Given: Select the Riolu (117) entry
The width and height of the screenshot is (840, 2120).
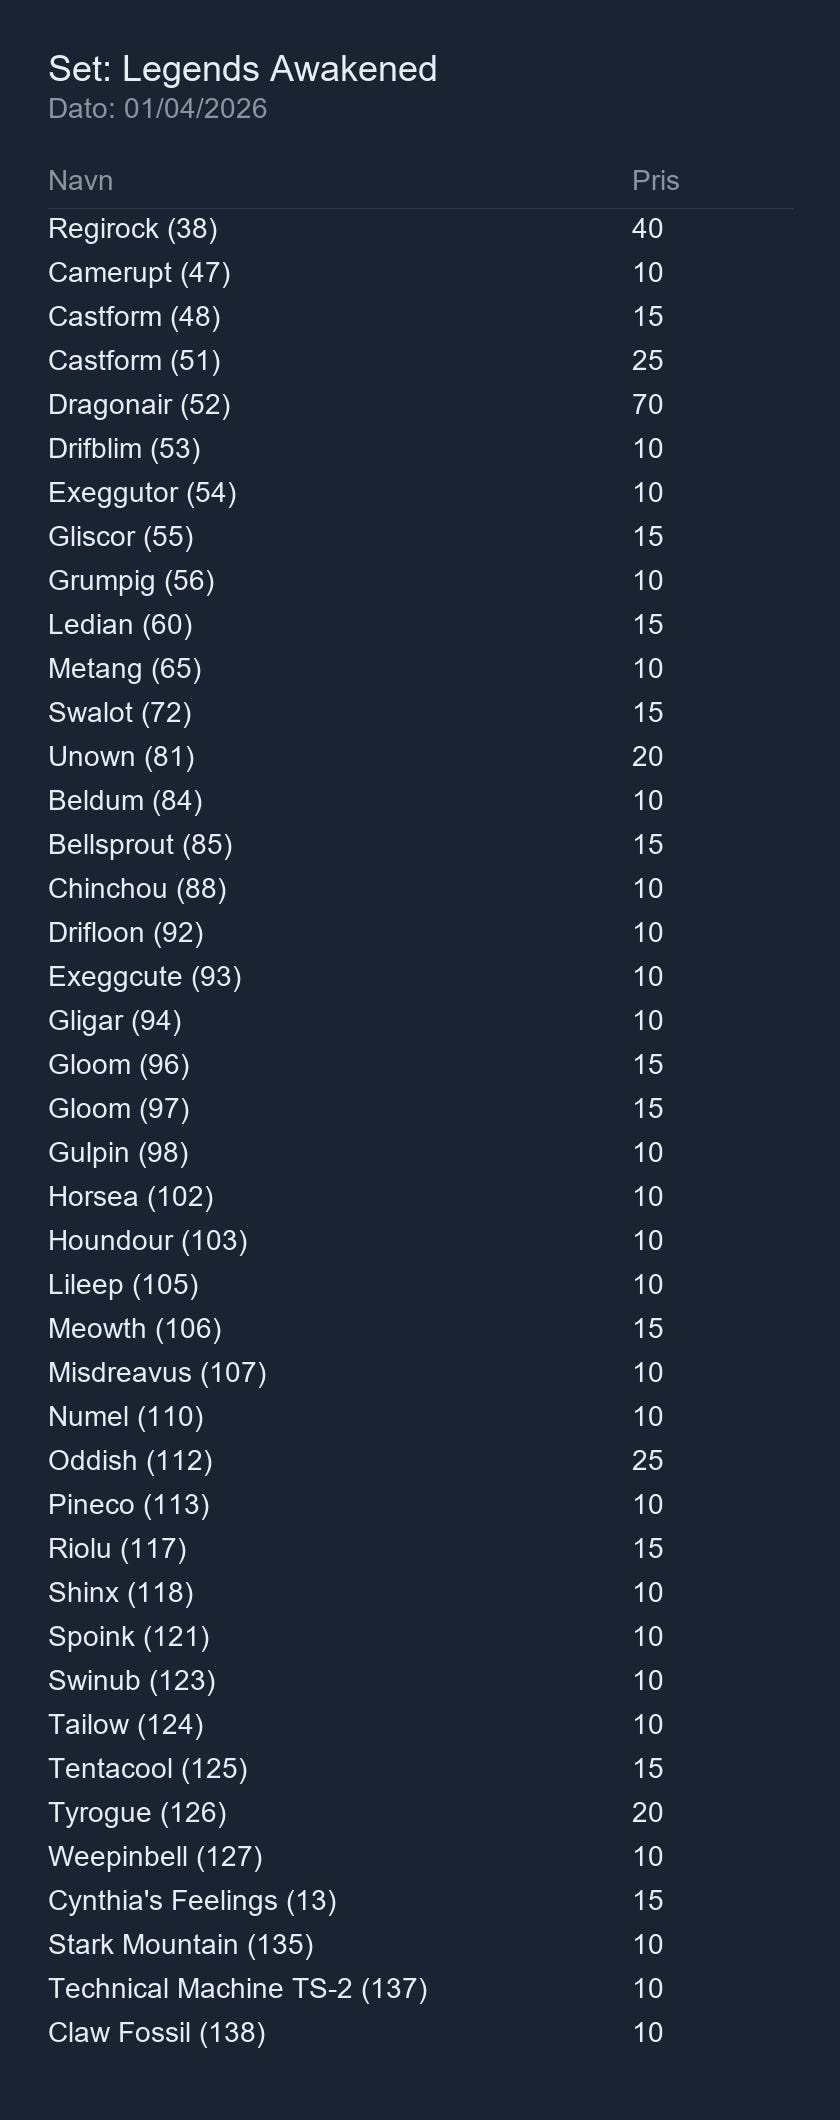Looking at the screenshot, I should click(117, 1549).
